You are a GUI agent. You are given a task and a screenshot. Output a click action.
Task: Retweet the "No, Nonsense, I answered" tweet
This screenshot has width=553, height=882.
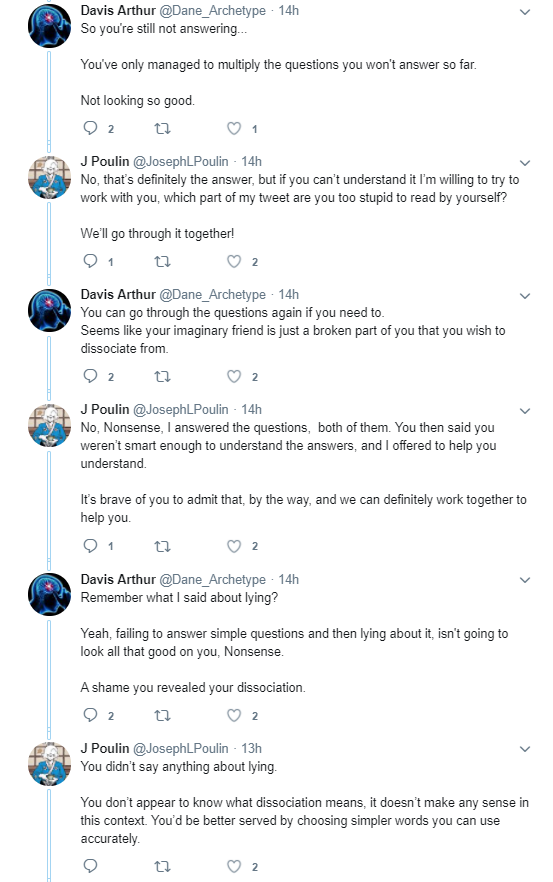162,546
